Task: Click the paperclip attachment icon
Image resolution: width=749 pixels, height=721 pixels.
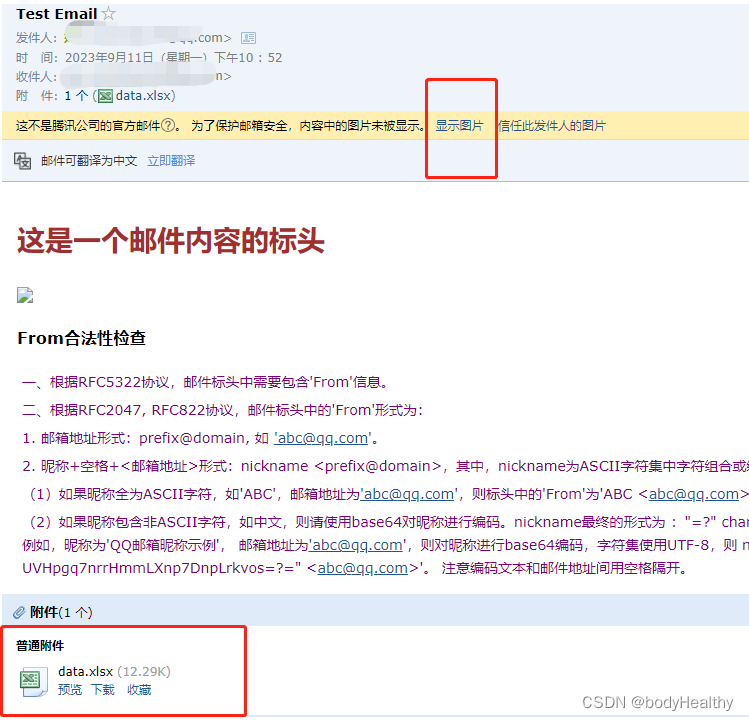Action: 19,612
